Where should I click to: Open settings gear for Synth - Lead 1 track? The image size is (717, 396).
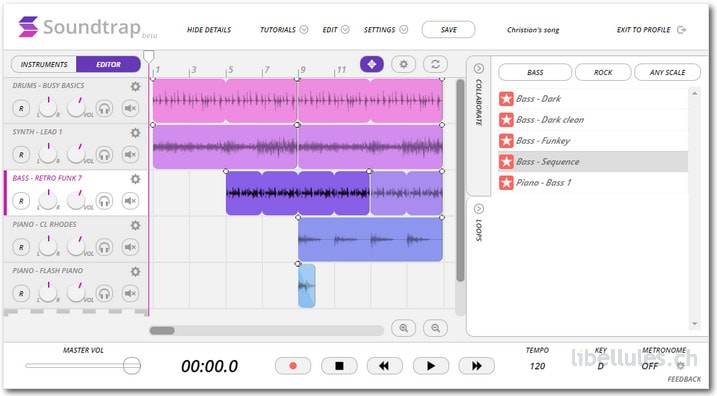[x=135, y=133]
